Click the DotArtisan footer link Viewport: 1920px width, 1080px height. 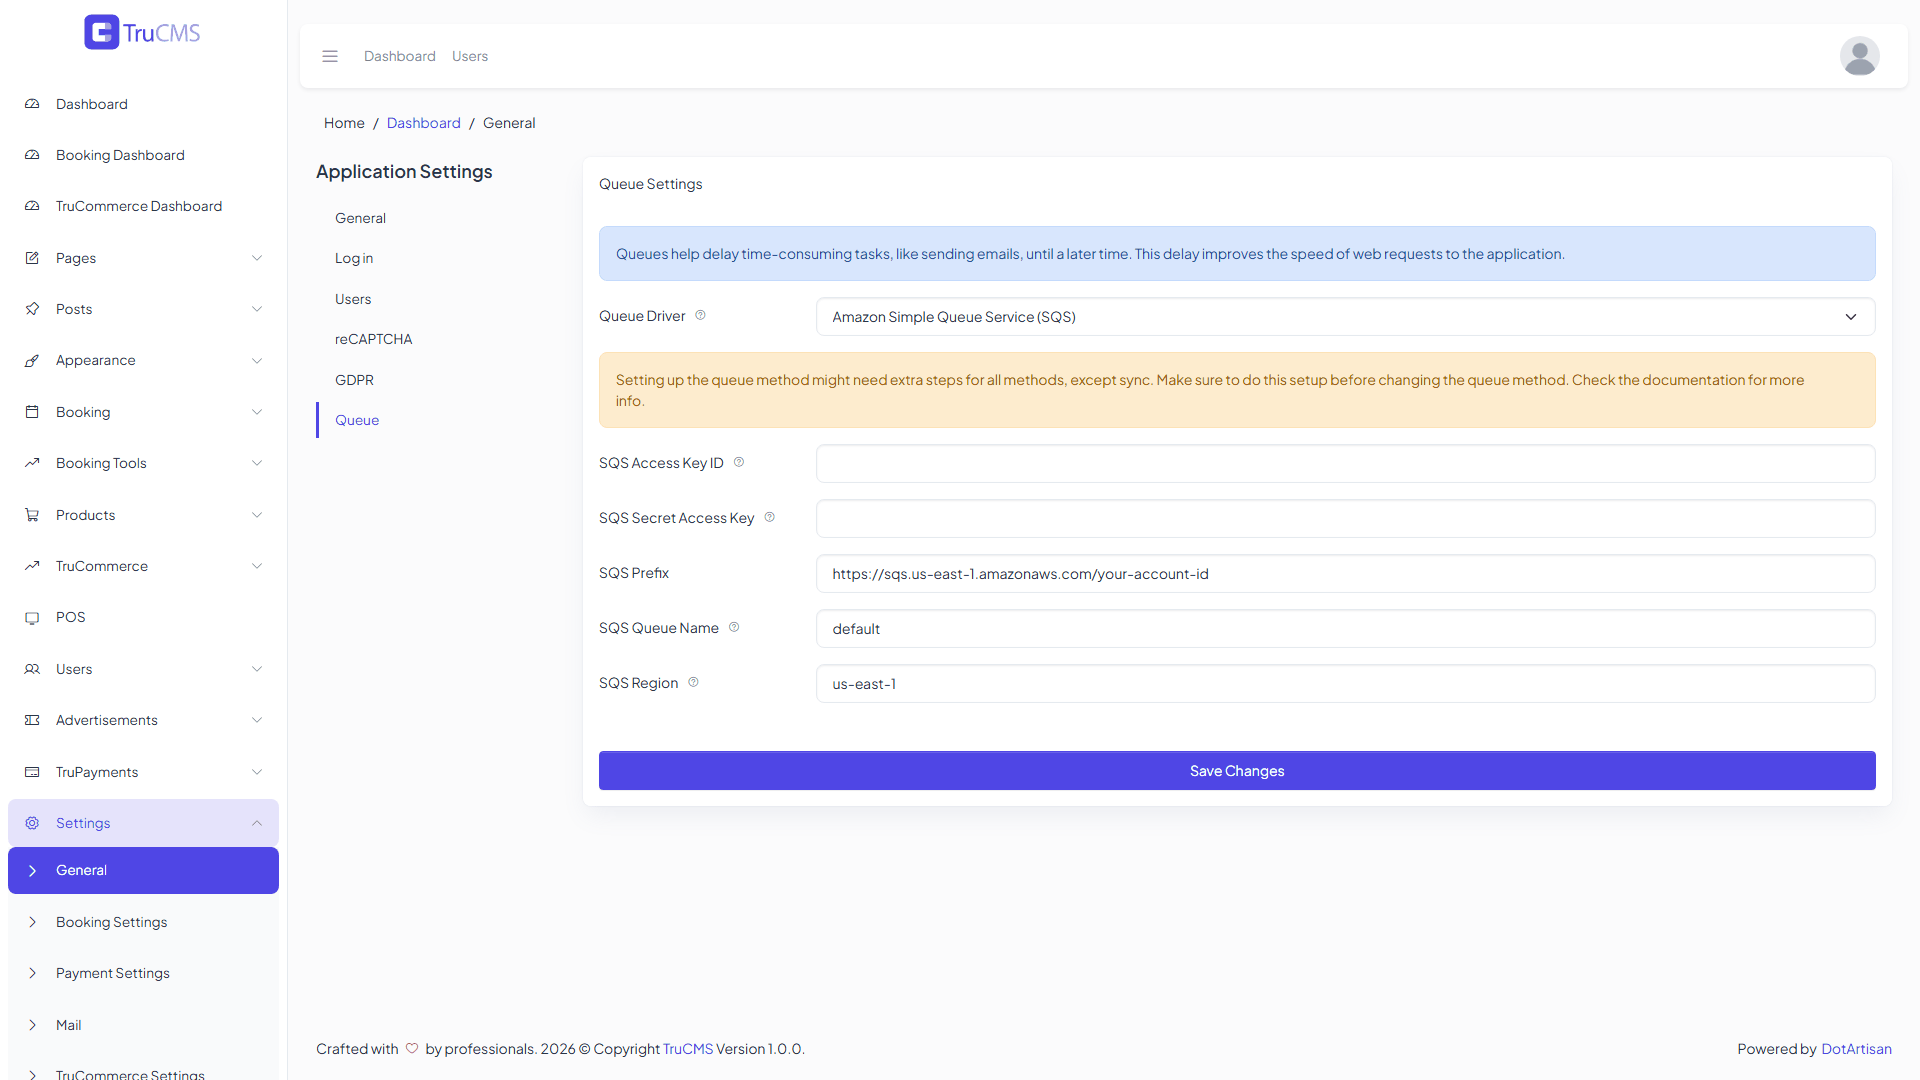(1856, 1049)
